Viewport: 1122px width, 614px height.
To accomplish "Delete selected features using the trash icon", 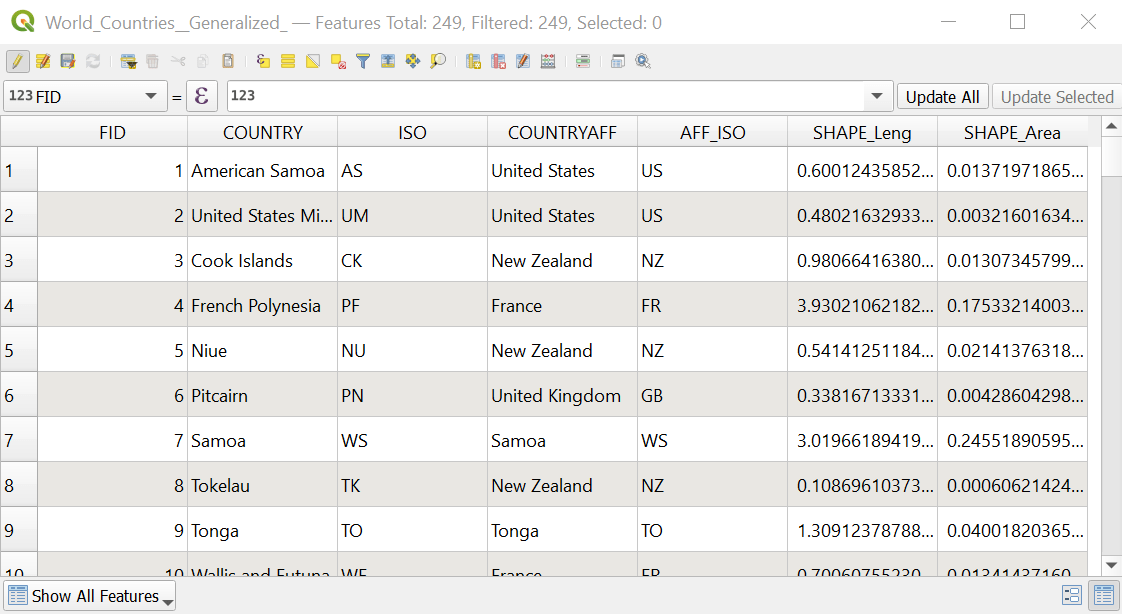I will tap(152, 61).
